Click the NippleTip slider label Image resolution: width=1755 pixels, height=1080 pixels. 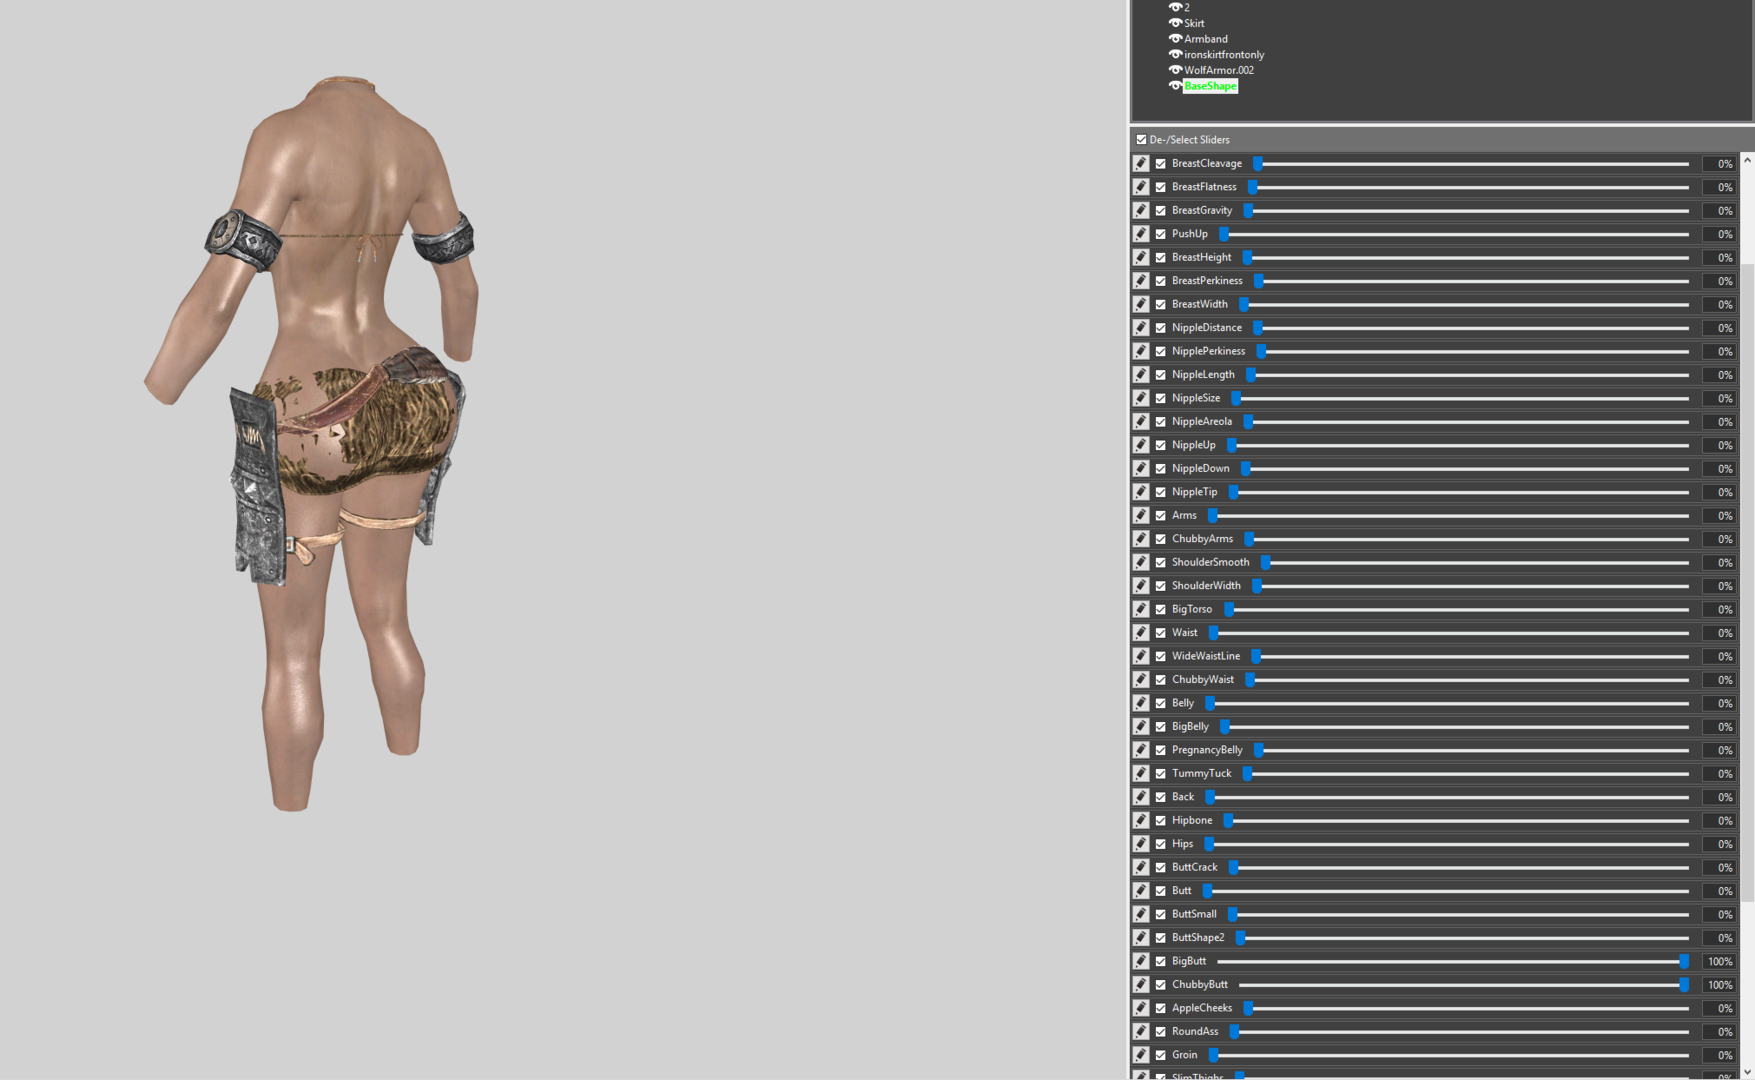pos(1195,492)
